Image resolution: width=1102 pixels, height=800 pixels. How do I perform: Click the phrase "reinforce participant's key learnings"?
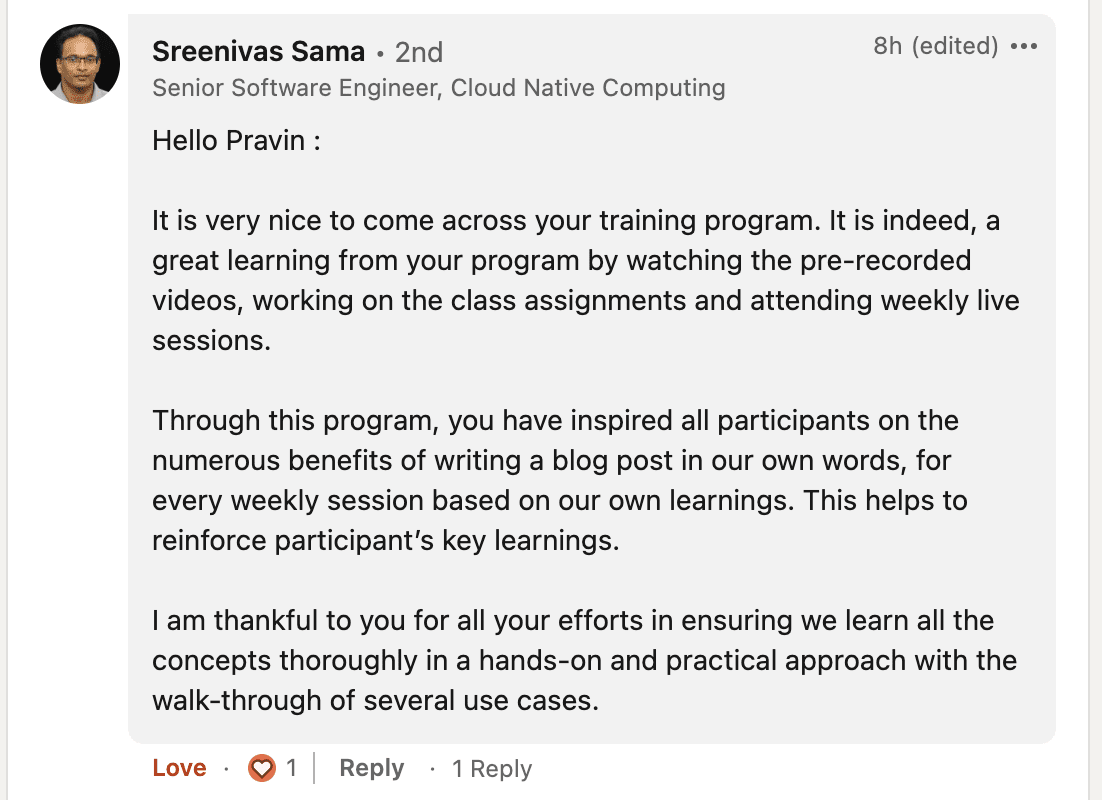[385, 541]
